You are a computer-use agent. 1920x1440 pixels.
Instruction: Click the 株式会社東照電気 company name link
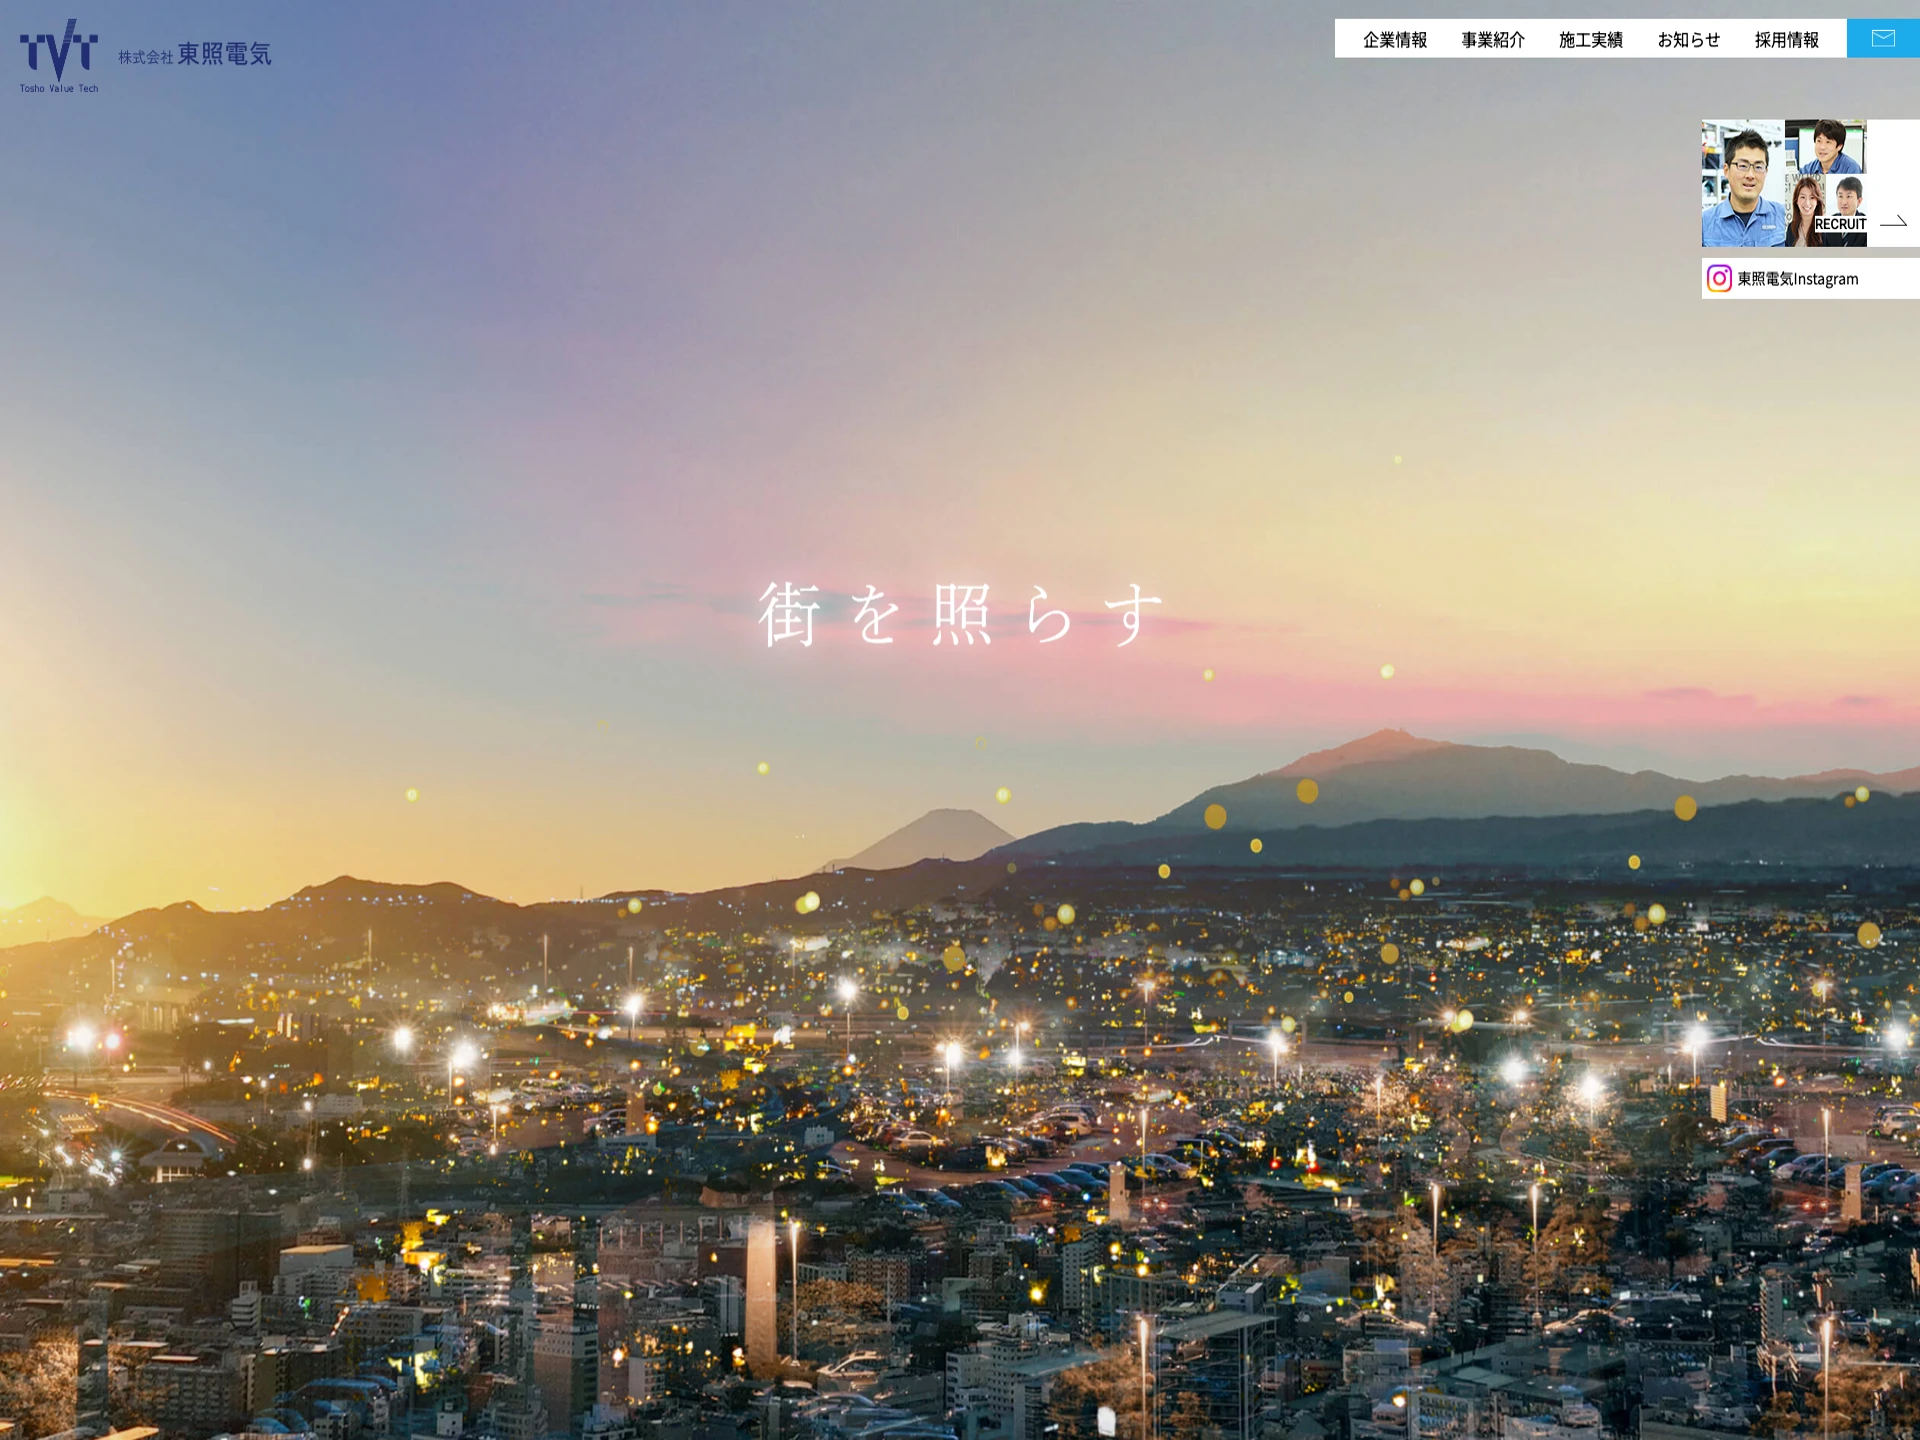pos(195,55)
